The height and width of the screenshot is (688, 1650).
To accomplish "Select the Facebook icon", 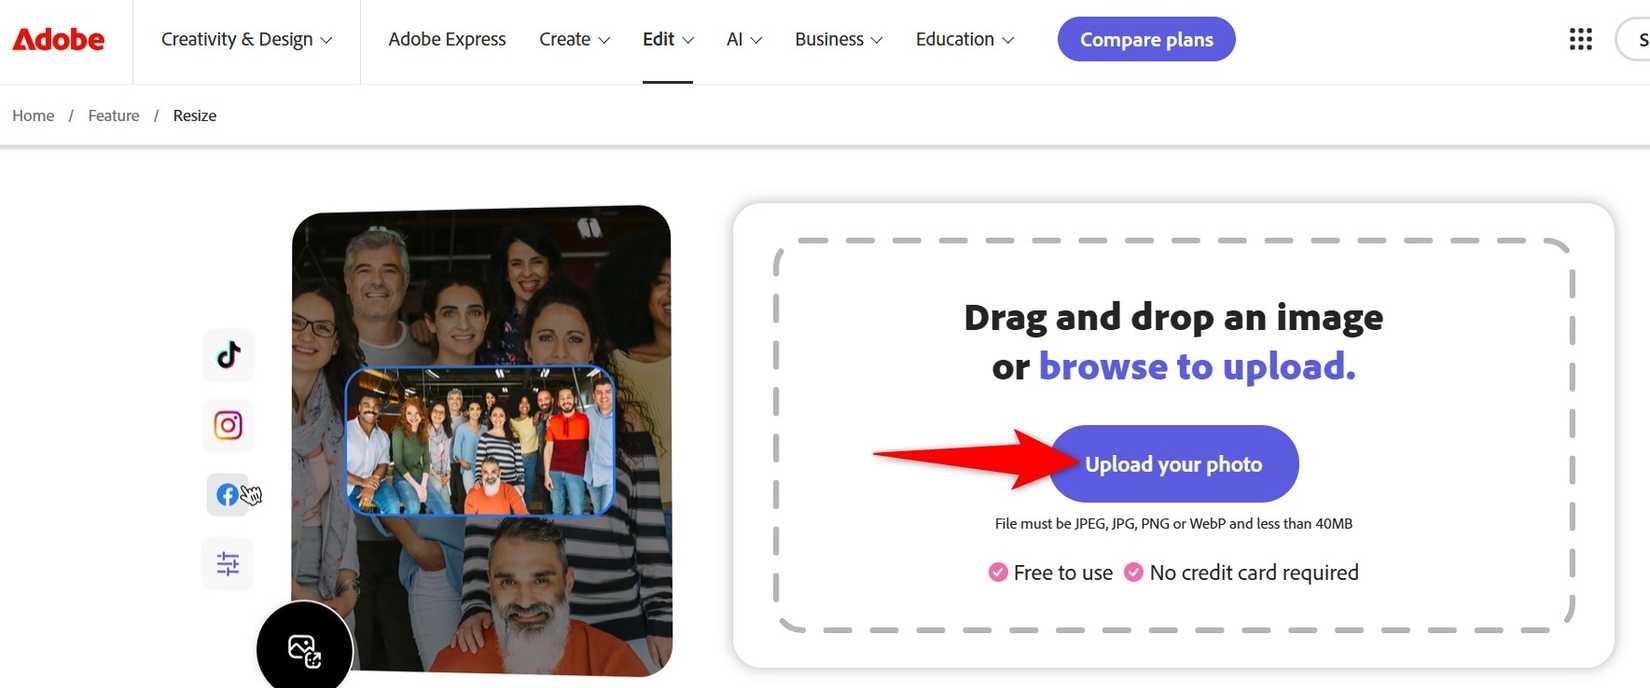I will (228, 494).
